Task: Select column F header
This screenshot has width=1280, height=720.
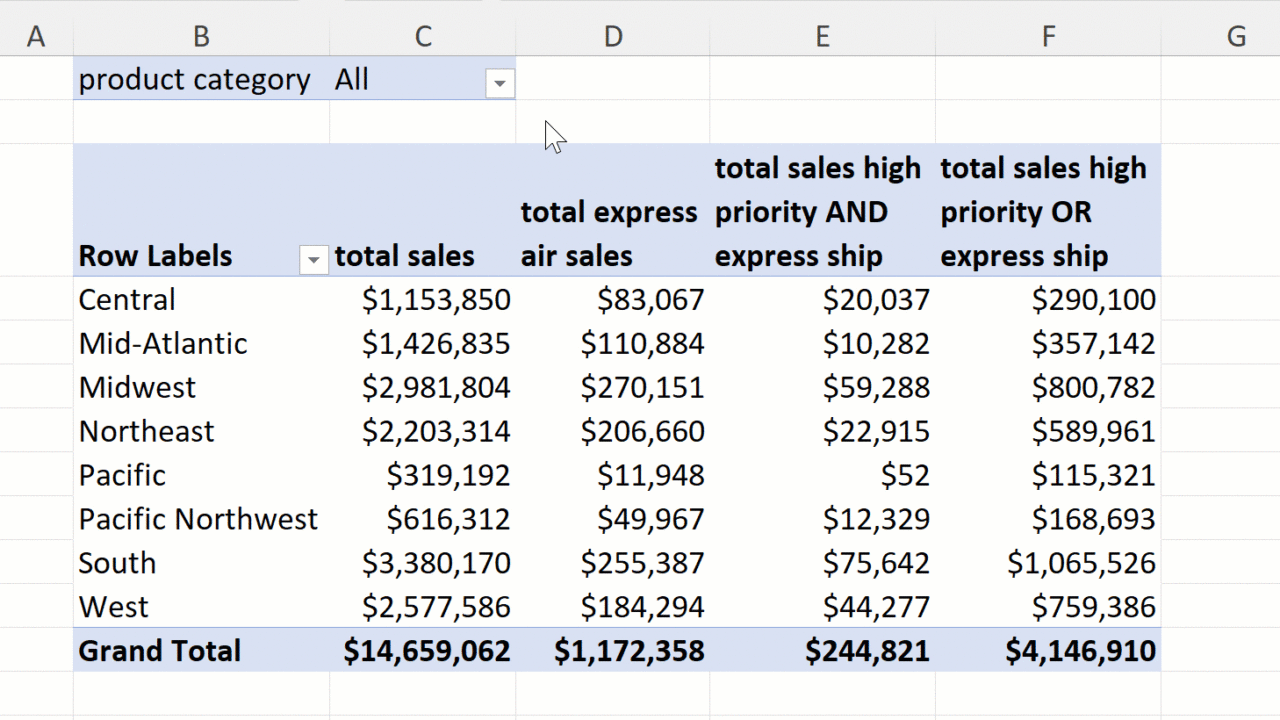Action: [x=1047, y=37]
